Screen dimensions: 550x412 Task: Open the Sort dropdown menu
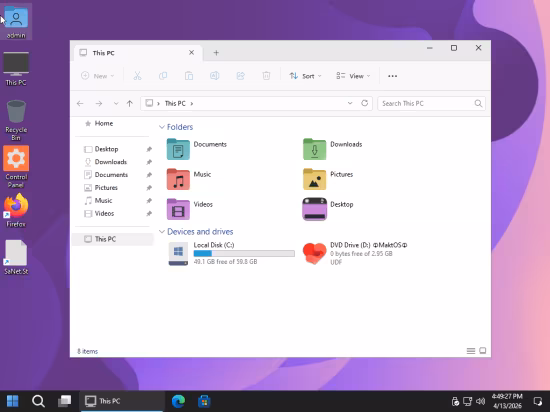[305, 76]
